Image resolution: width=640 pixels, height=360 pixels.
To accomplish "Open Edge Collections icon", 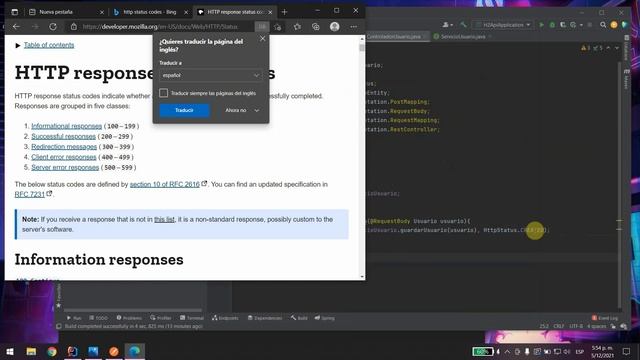I will 316,27.
